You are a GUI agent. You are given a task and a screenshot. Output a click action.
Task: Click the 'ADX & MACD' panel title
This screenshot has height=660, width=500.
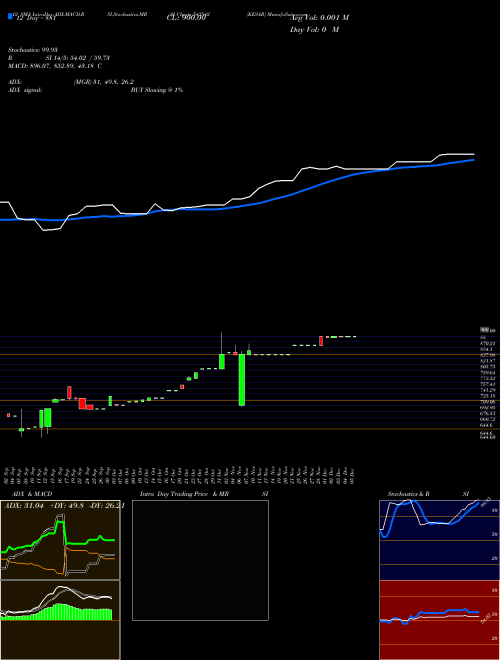point(32,494)
